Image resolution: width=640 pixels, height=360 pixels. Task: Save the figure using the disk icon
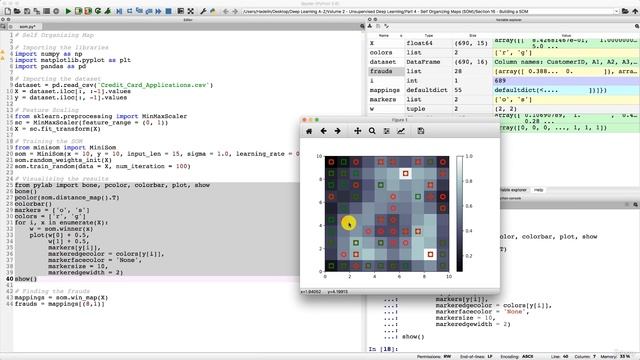click(x=421, y=131)
